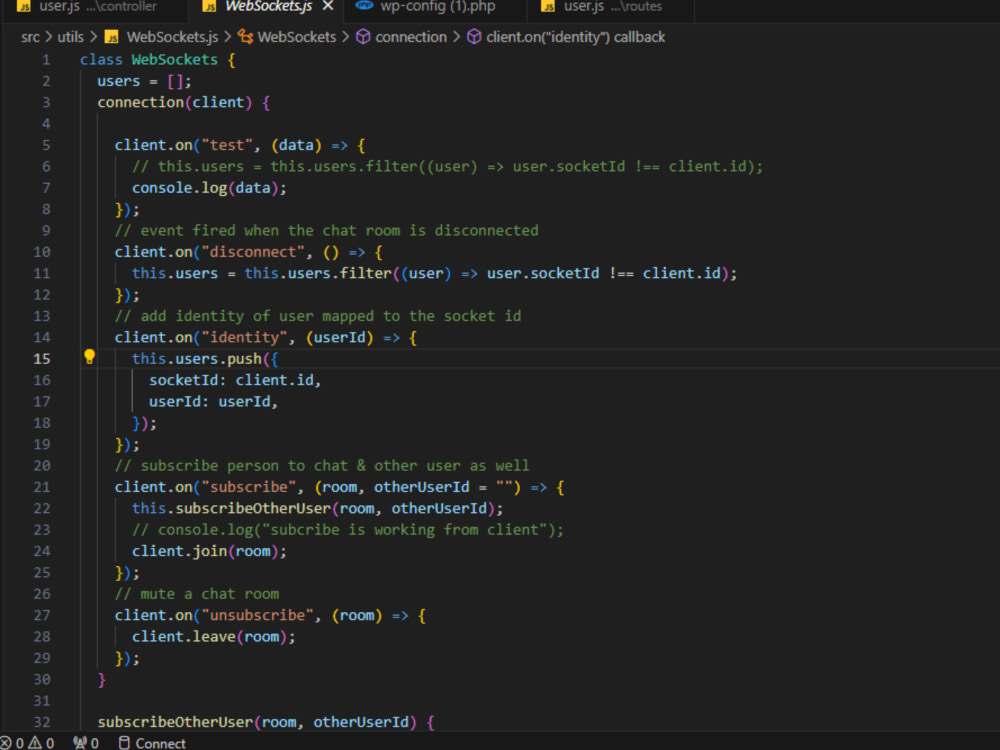Select 'src' in the breadcrumb path
The image size is (1000, 750).
(x=30, y=37)
